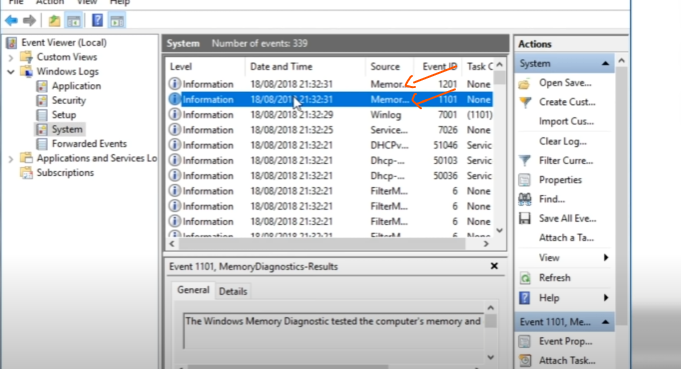Open the Help menu in menu bar
681x369 pixels.
click(x=119, y=2)
